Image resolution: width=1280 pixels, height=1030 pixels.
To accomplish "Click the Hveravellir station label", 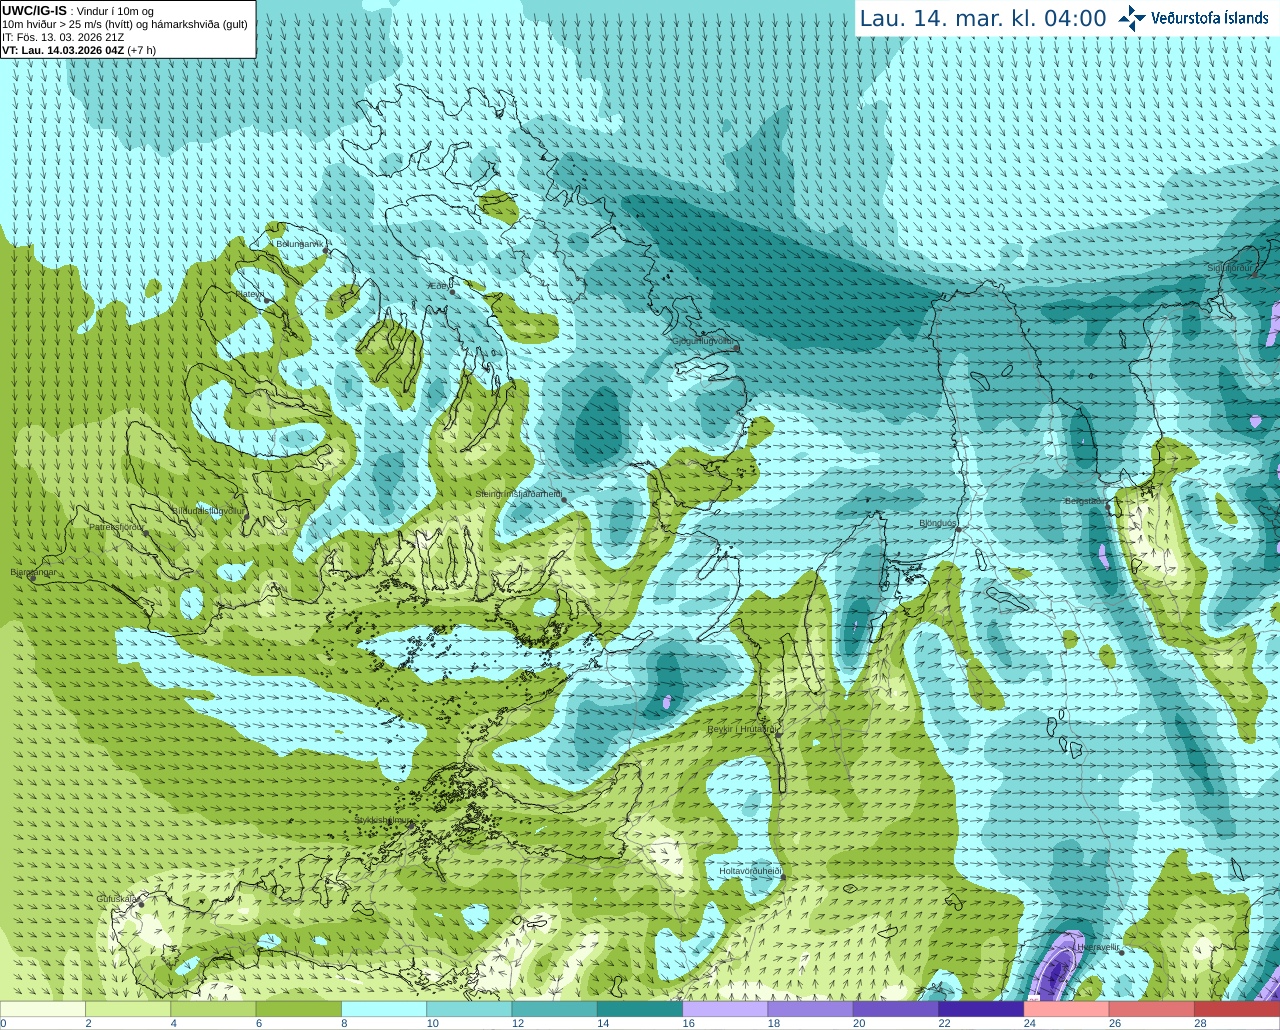I will (1097, 946).
